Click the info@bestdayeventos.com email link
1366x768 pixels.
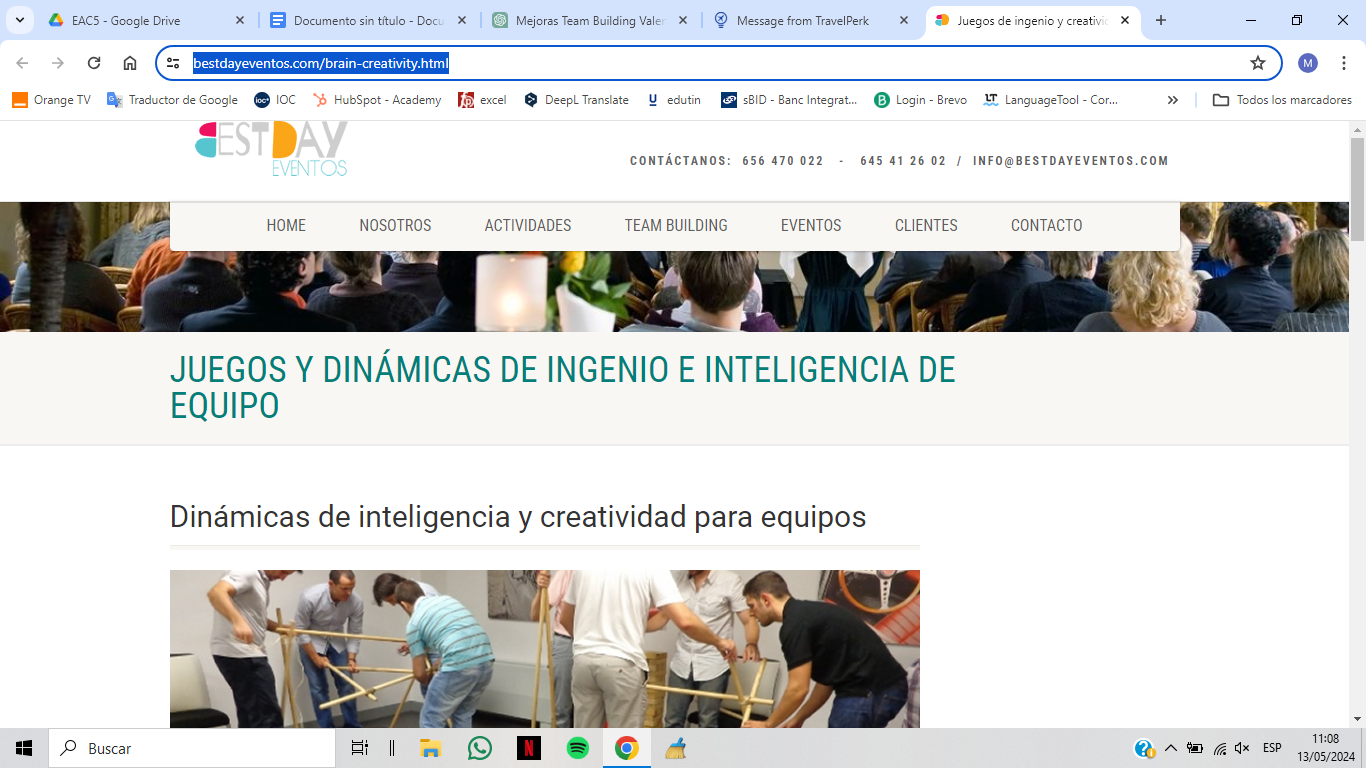[1071, 161]
